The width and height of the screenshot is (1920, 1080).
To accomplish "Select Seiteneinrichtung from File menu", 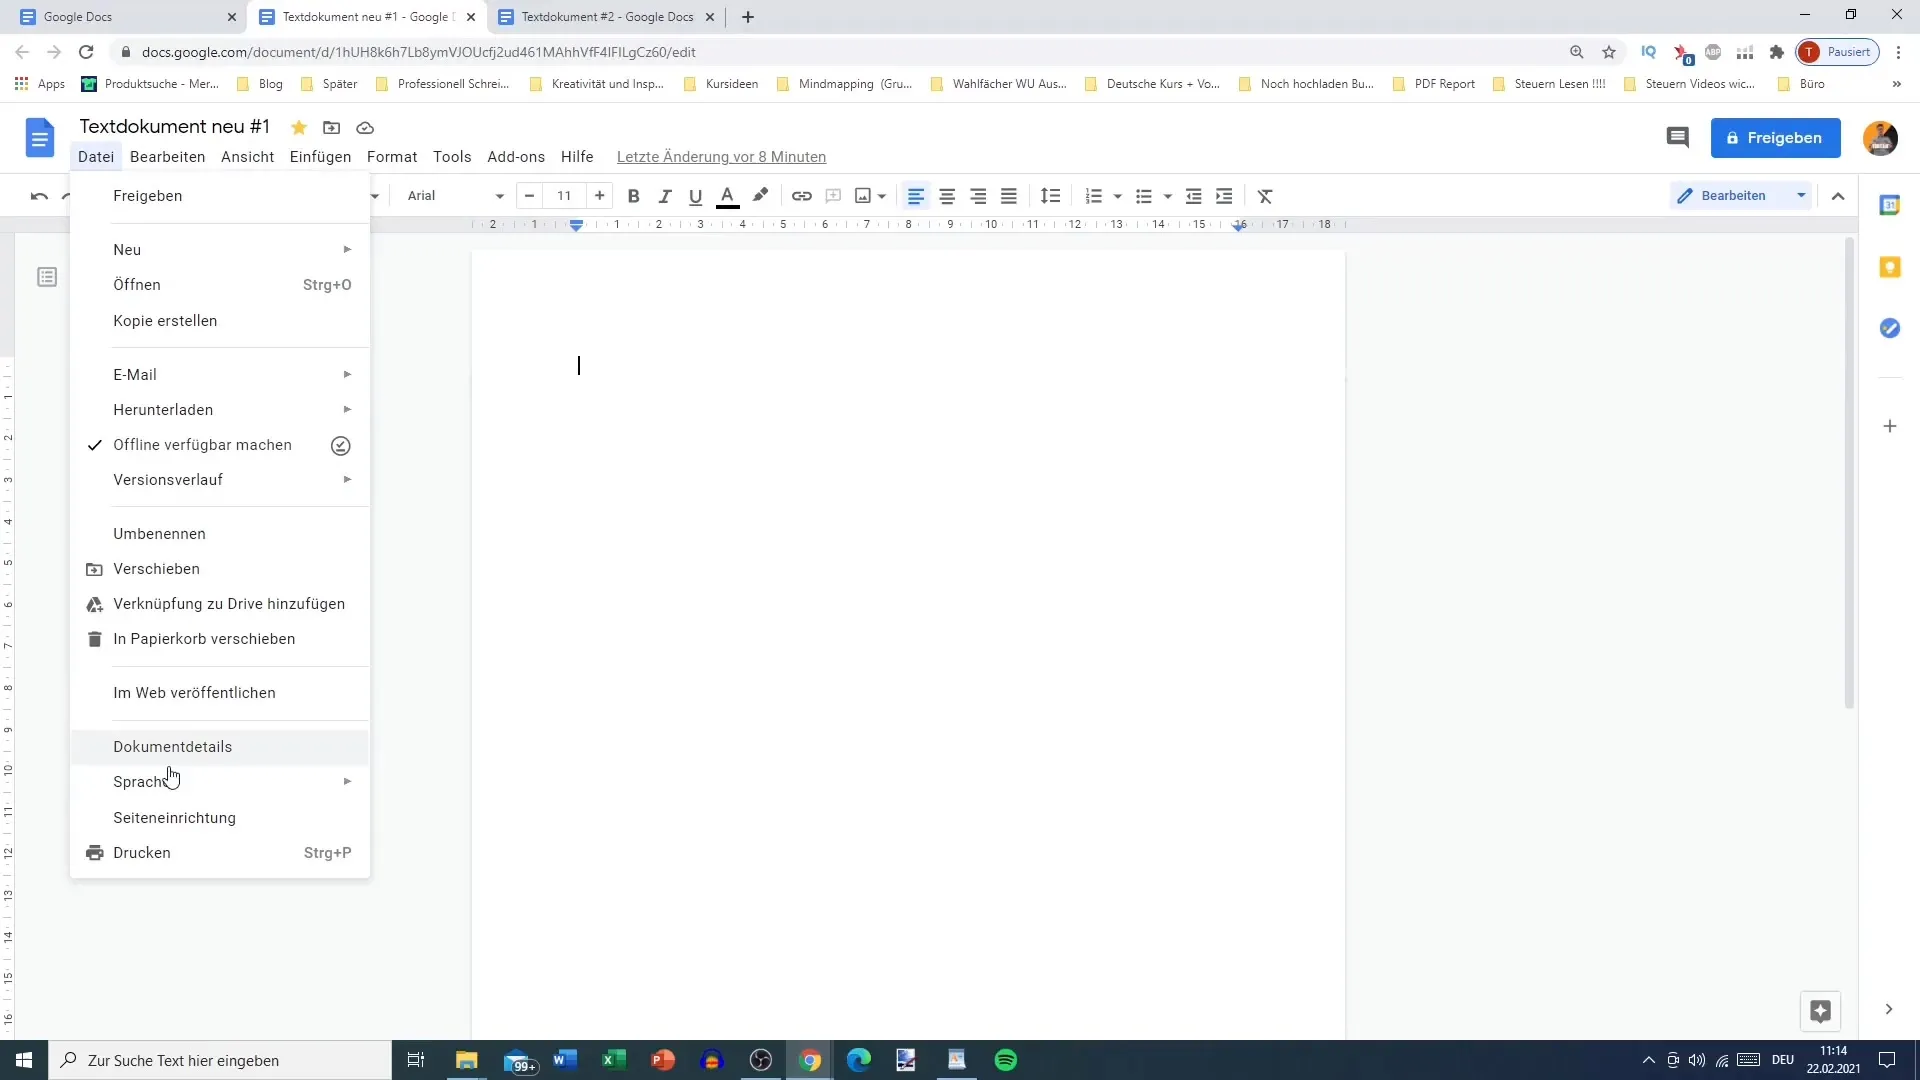I will click(175, 818).
